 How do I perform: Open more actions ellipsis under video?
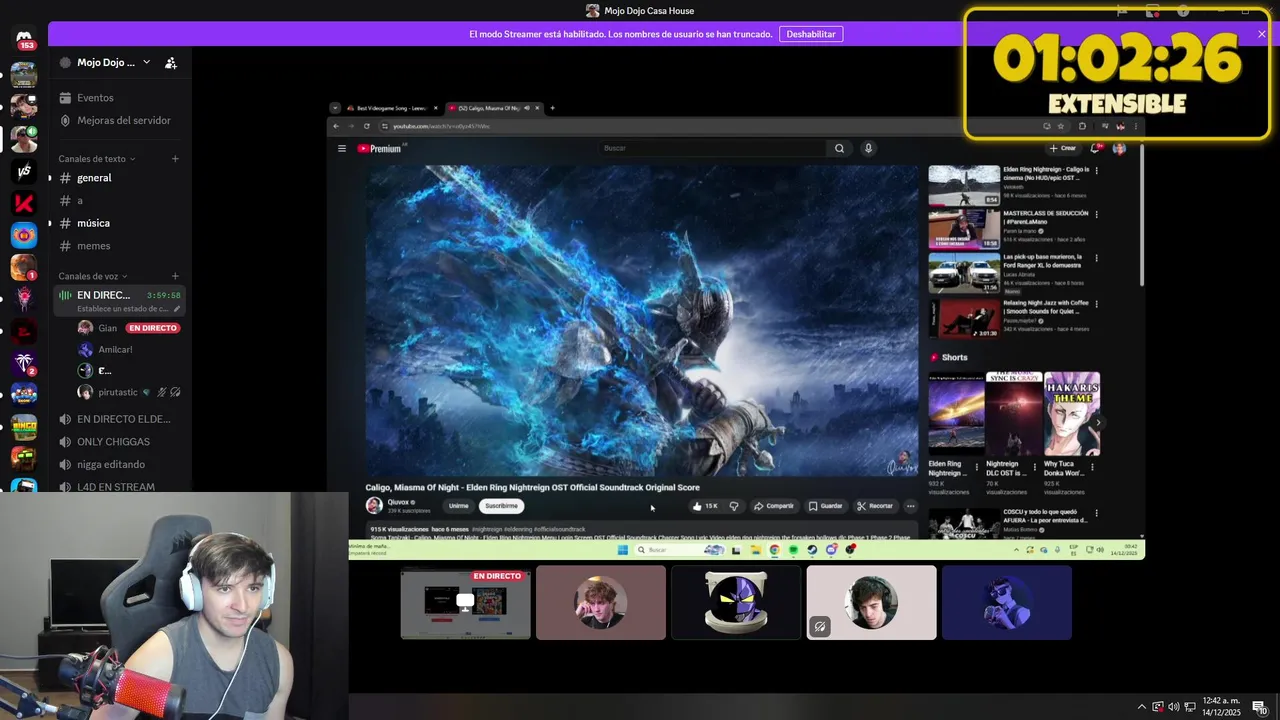click(x=910, y=506)
